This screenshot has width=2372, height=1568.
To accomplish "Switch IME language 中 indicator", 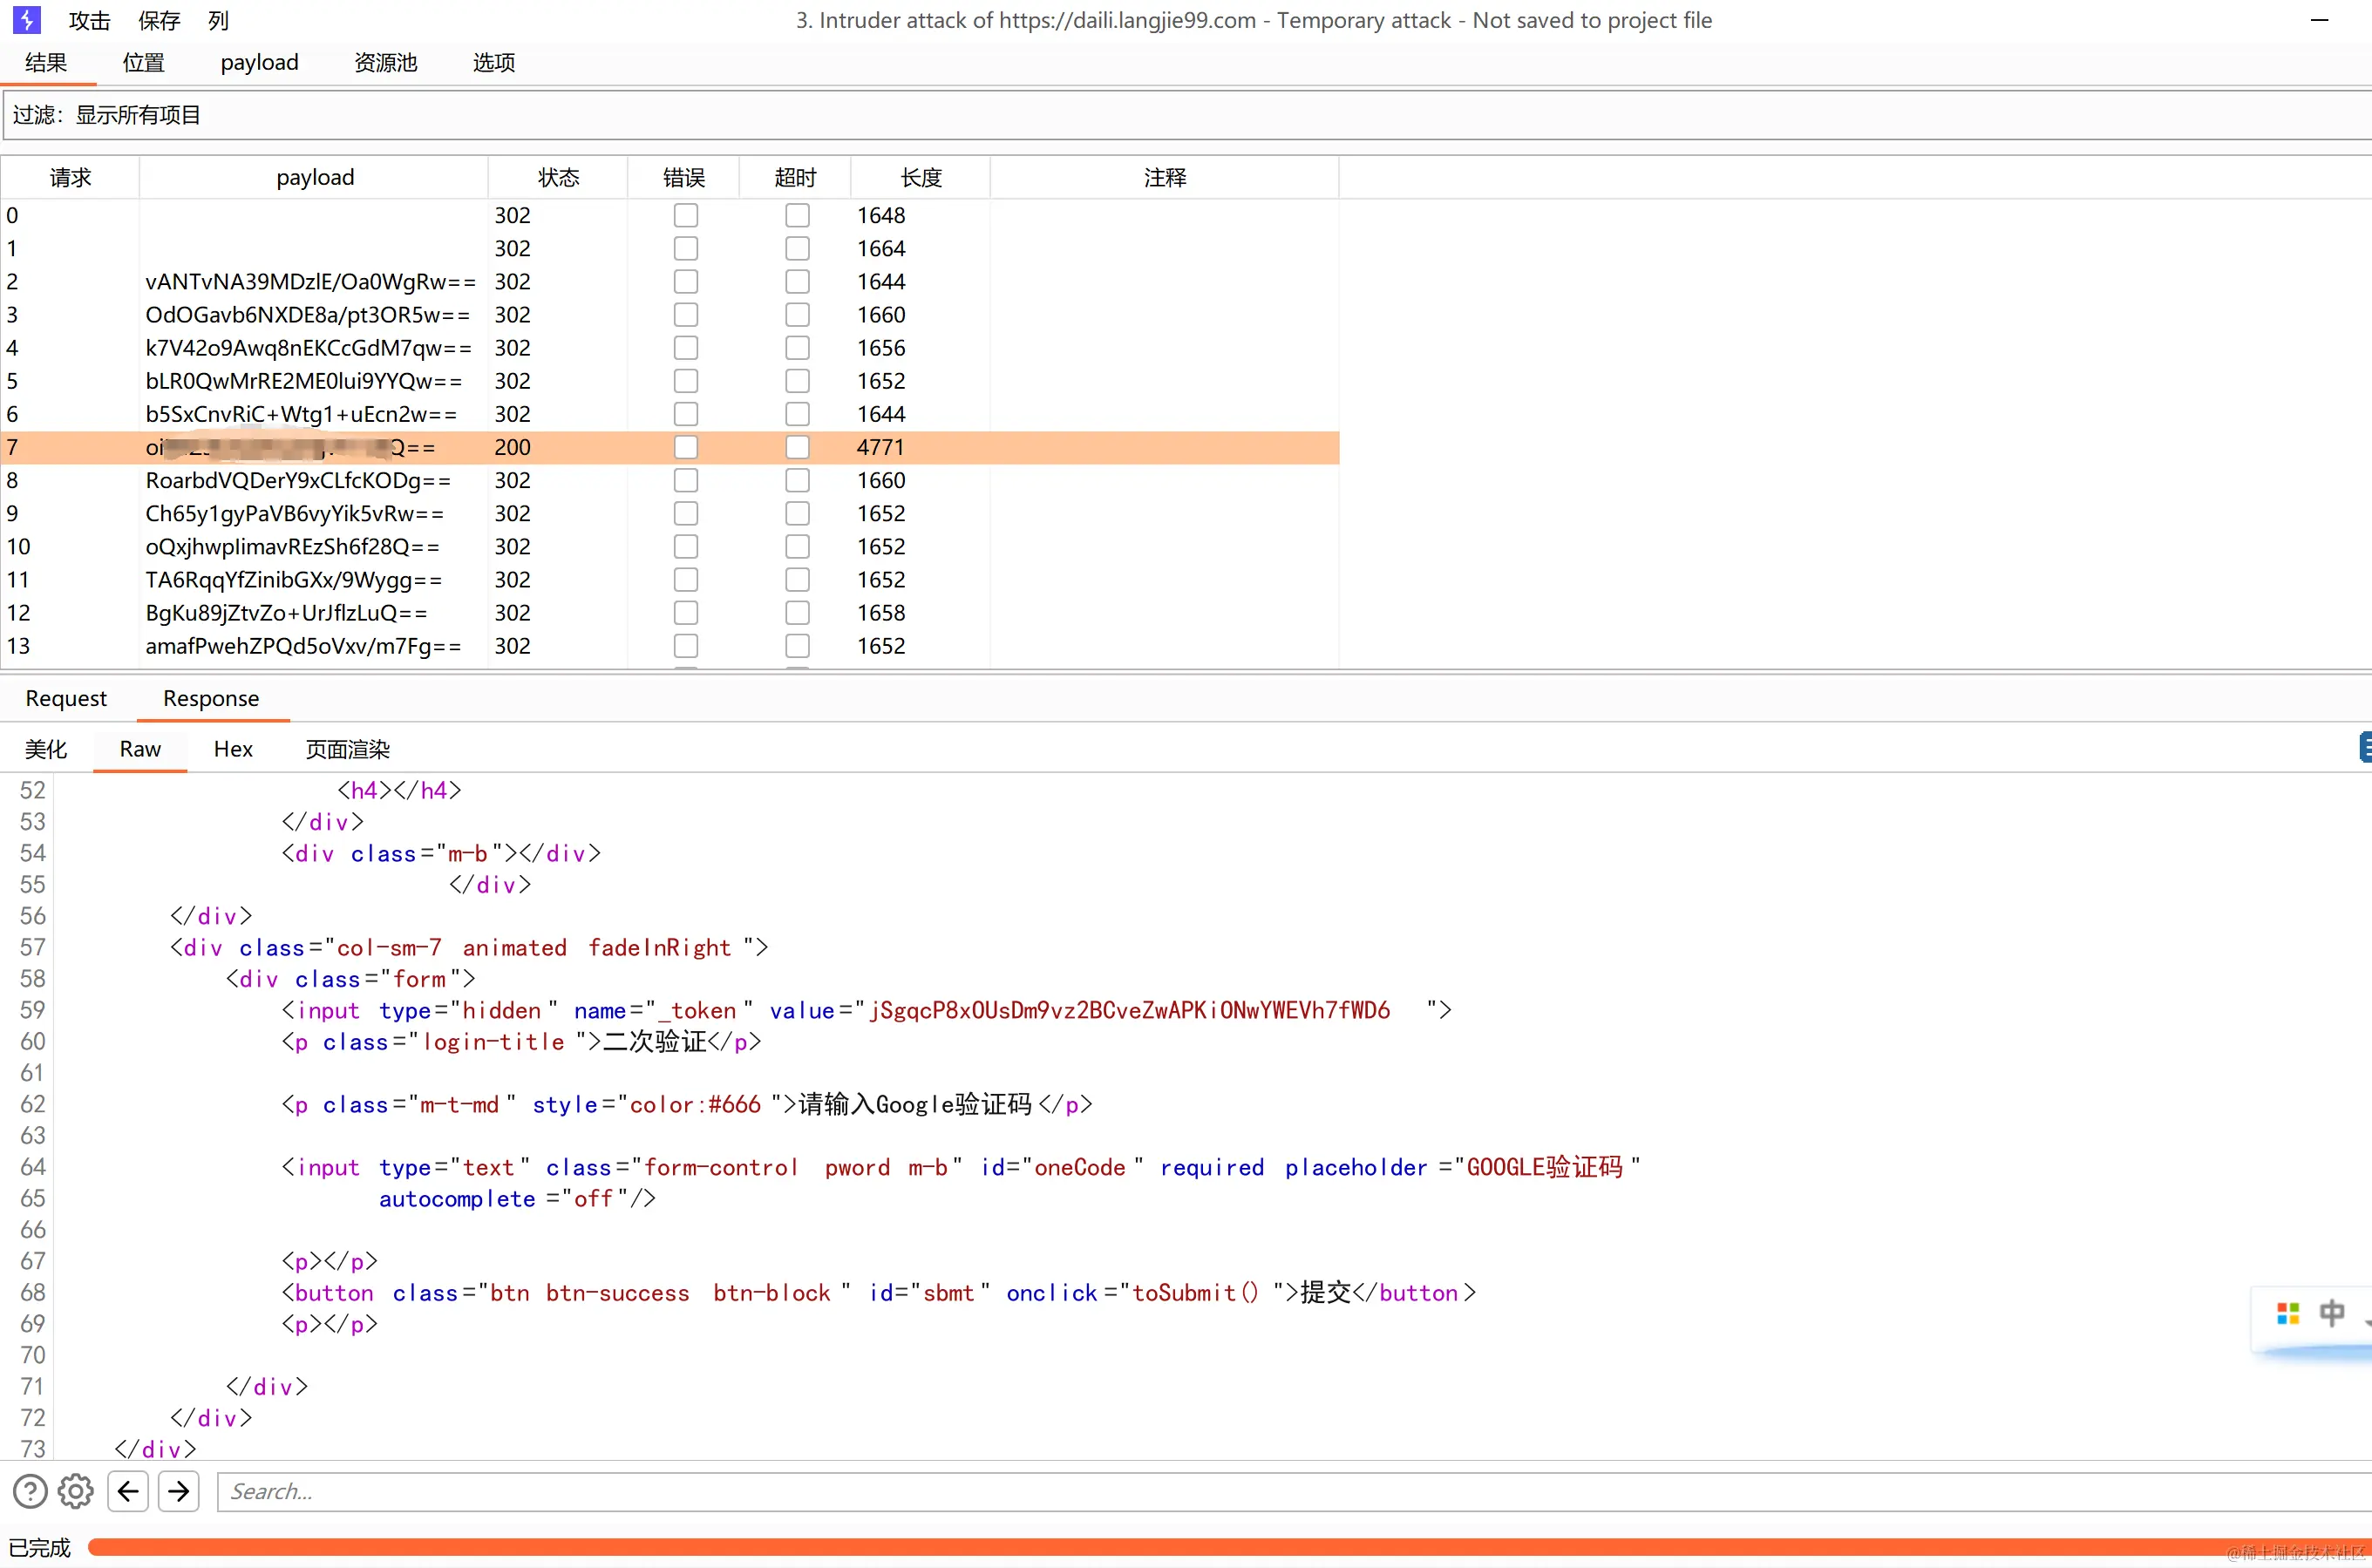I will 2331,1313.
